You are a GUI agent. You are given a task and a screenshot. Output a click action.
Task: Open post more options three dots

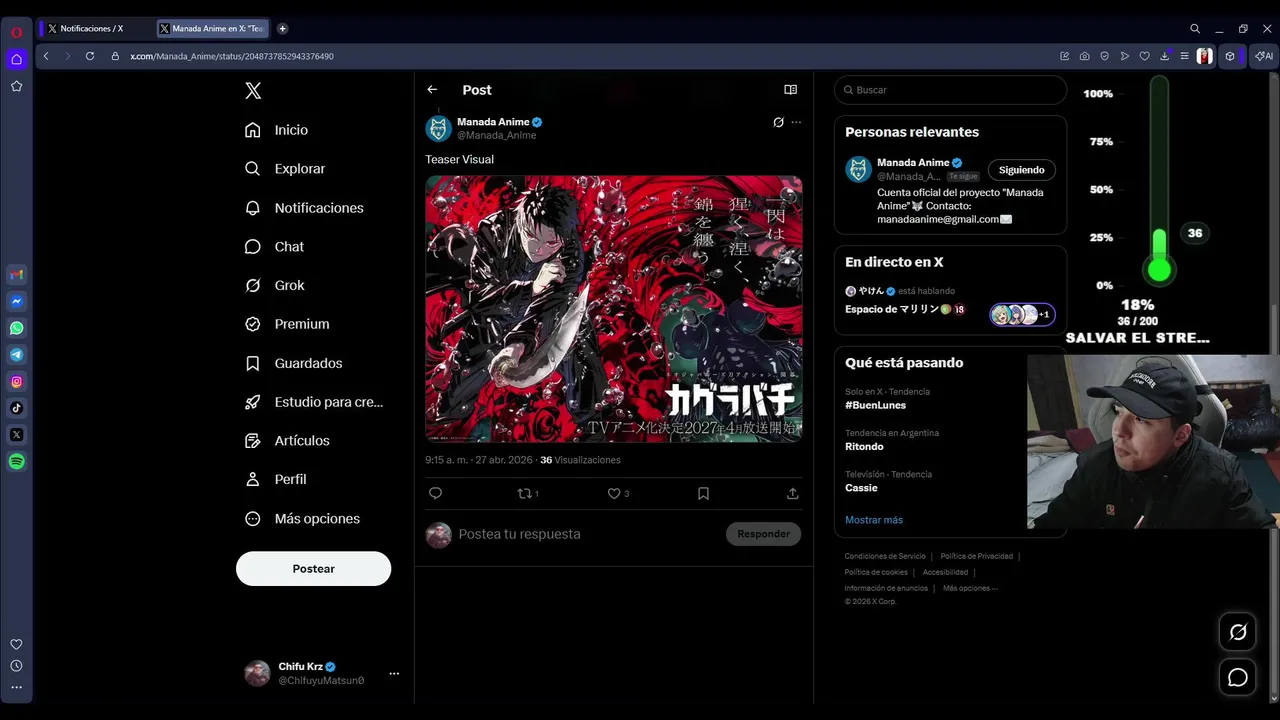796,122
